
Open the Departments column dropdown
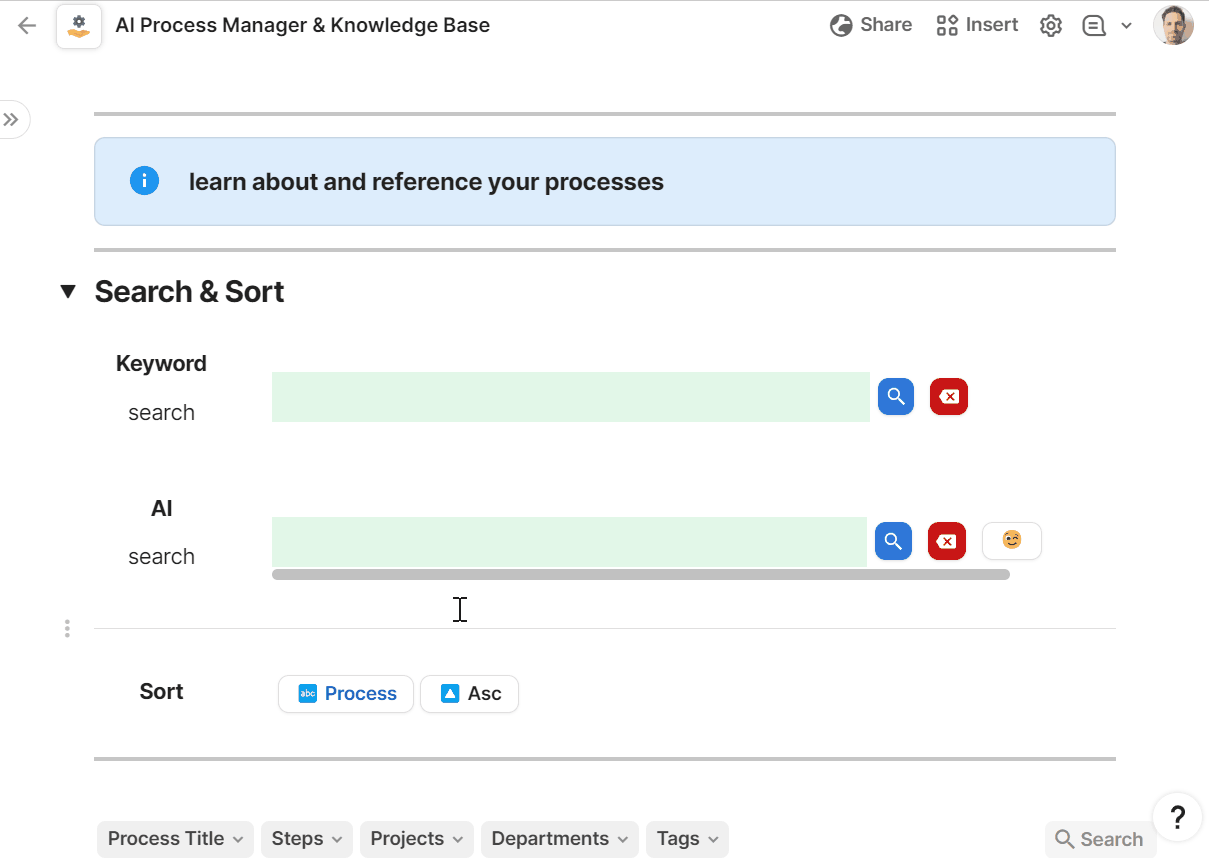click(x=559, y=839)
